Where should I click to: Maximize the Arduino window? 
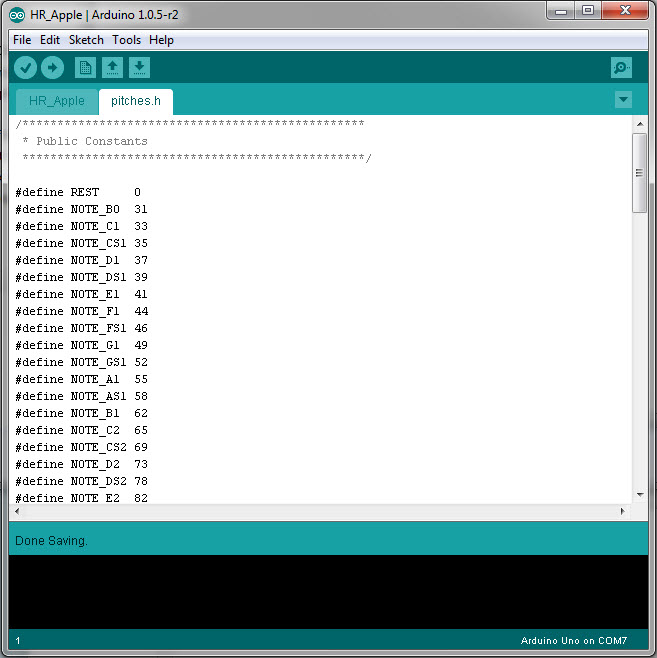coord(588,11)
